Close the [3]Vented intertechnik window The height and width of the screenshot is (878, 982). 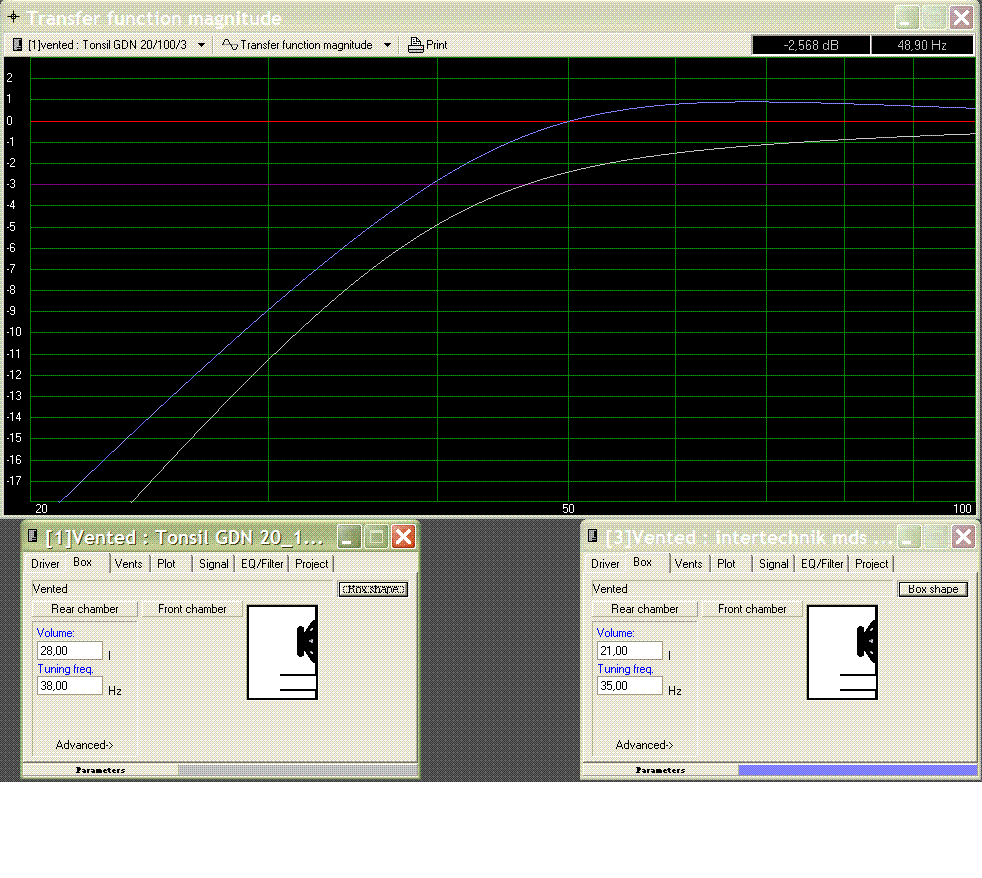click(x=963, y=537)
